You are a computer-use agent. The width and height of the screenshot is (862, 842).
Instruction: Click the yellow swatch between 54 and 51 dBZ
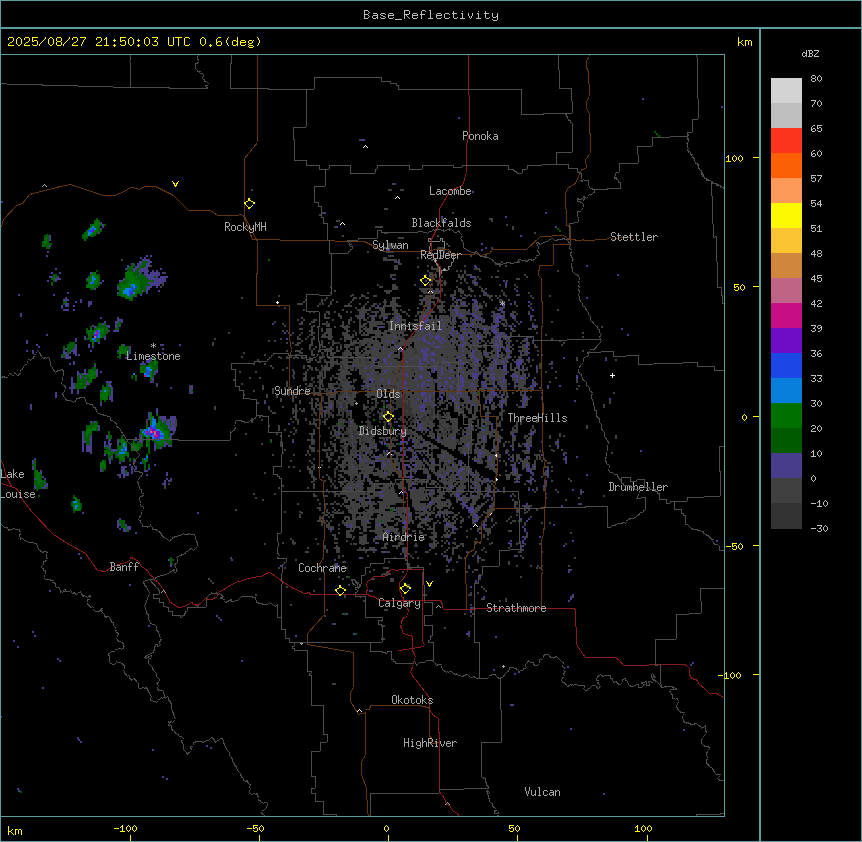tap(786, 215)
